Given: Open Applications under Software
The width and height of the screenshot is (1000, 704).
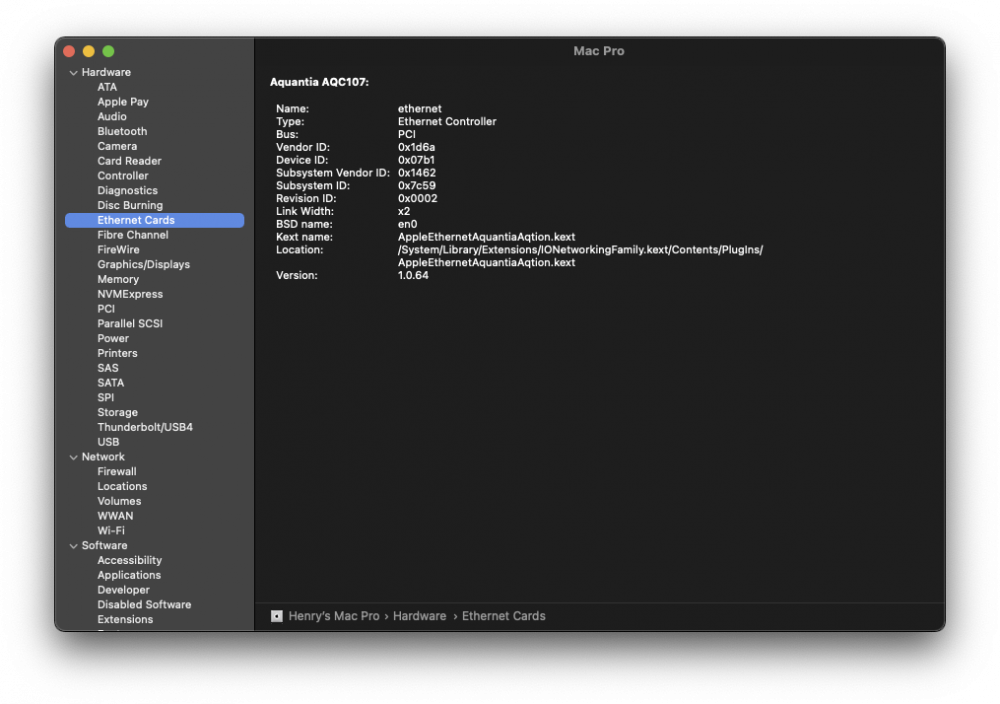Looking at the screenshot, I should tap(129, 575).
